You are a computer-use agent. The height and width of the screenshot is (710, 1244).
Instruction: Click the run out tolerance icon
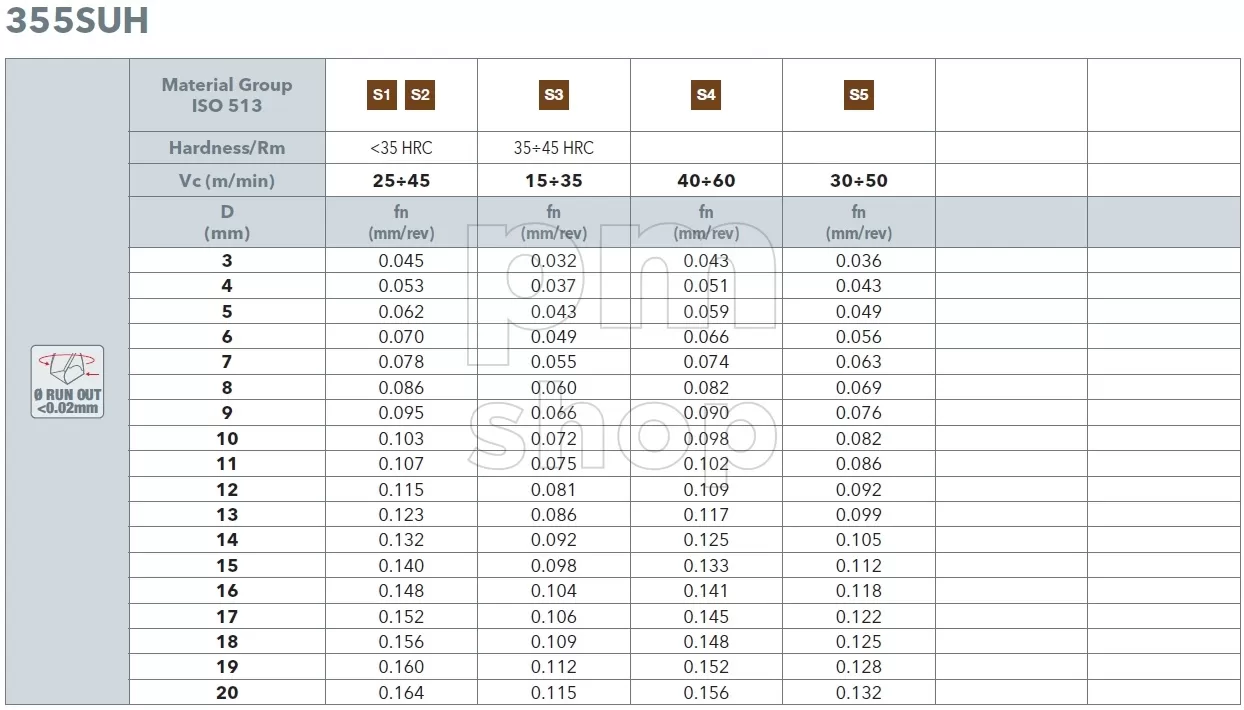pyautogui.click(x=67, y=381)
